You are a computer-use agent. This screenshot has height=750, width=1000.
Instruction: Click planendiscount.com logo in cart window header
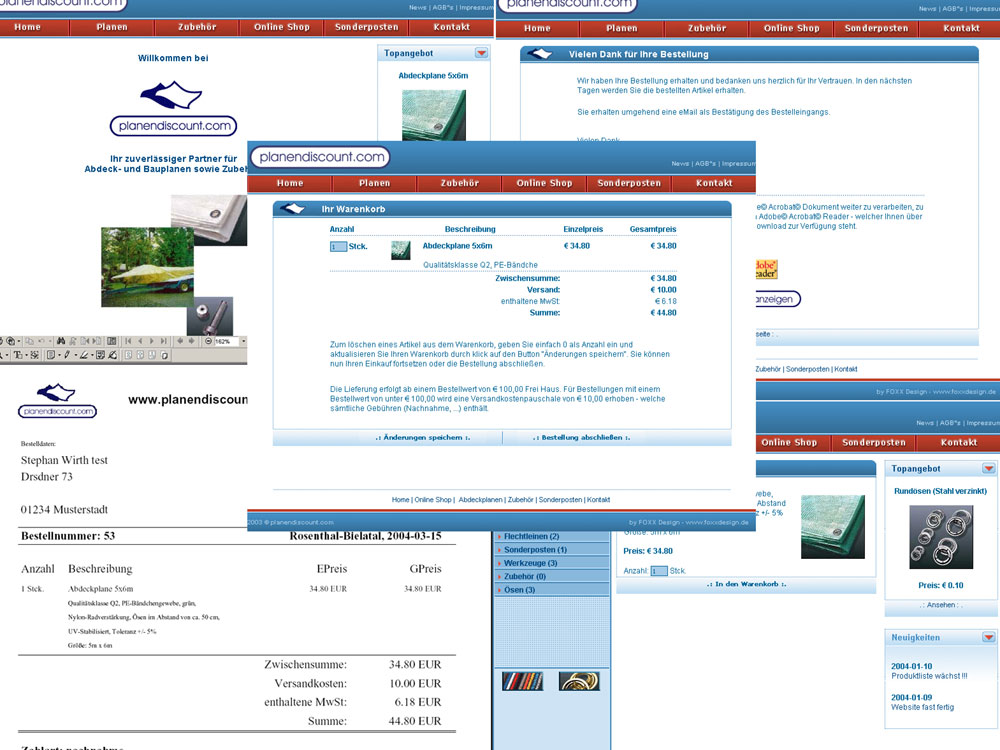pyautogui.click(x=321, y=157)
